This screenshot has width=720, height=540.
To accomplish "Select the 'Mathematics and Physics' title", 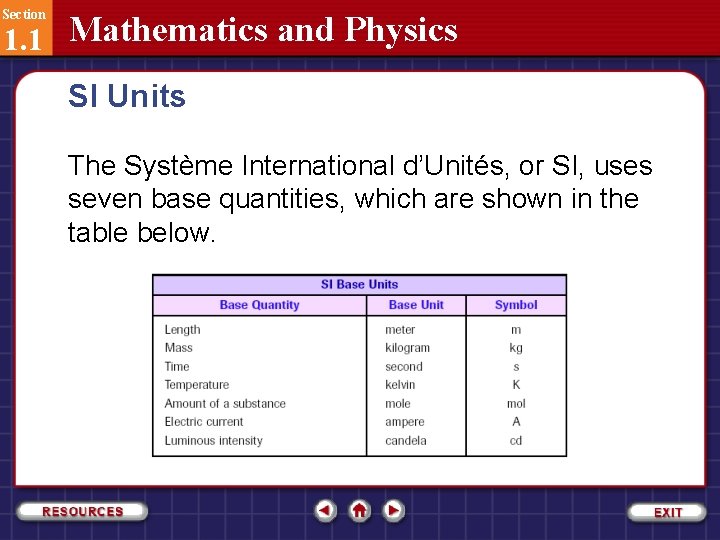I will (263, 30).
